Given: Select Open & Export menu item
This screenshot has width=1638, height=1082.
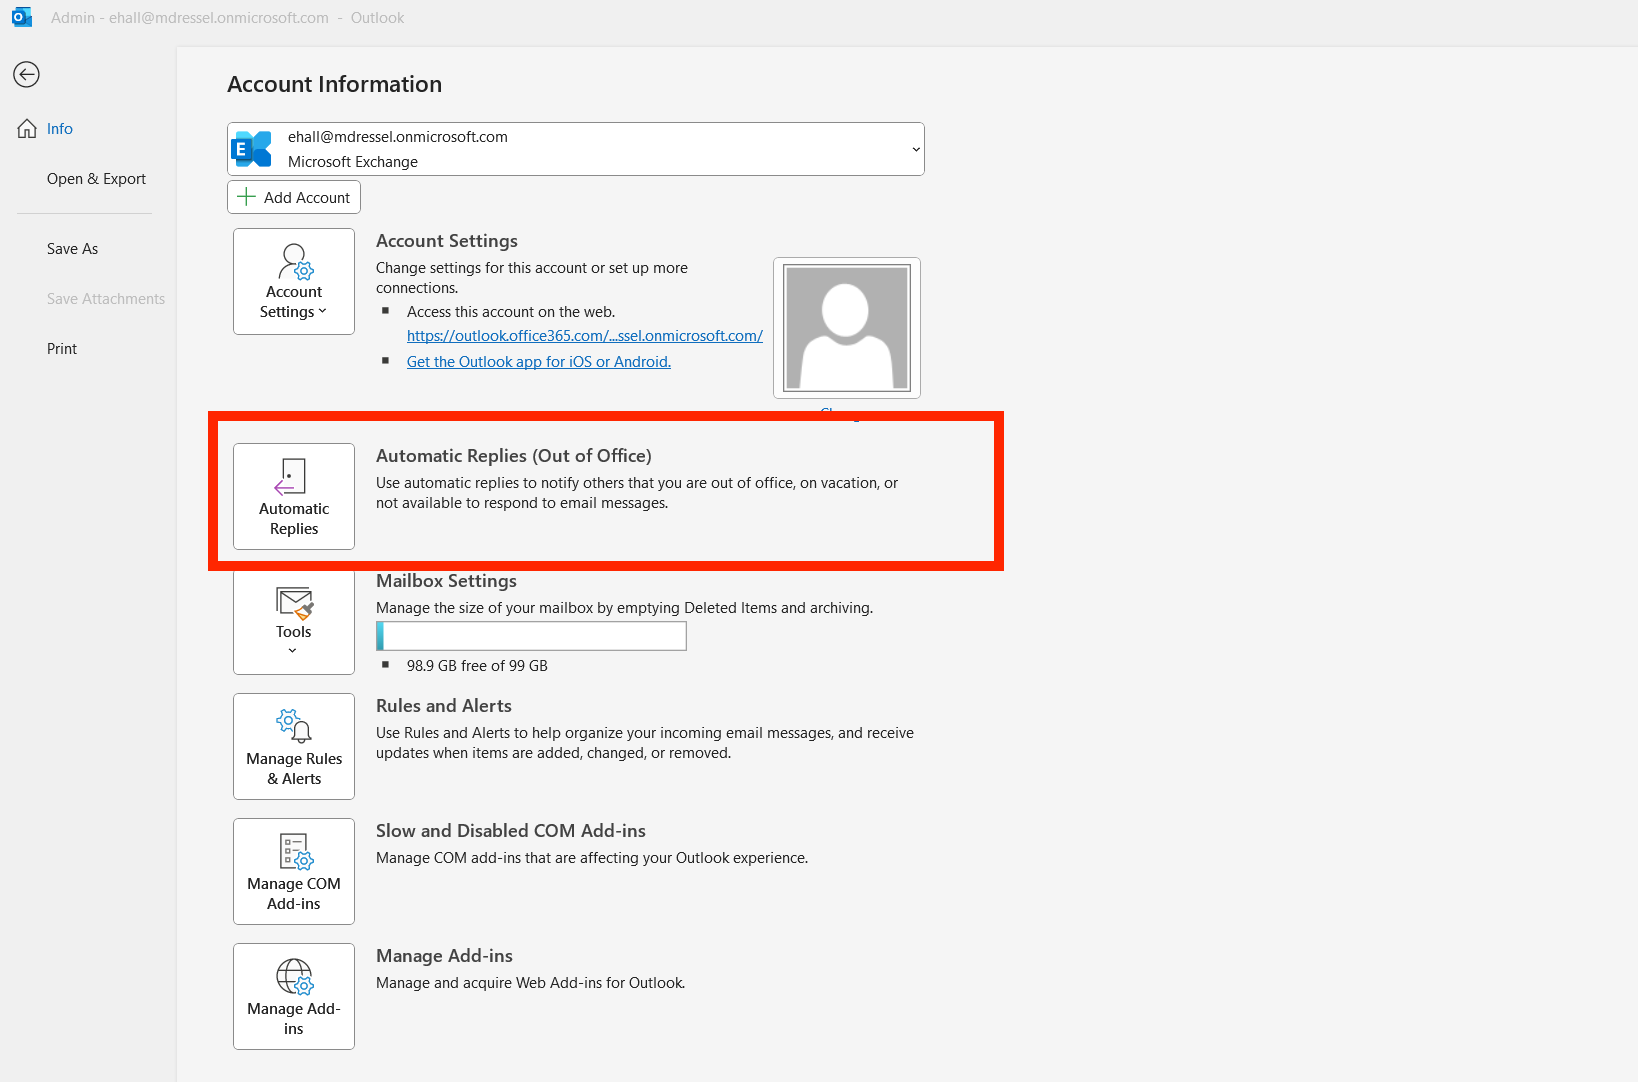Looking at the screenshot, I should coord(96,179).
